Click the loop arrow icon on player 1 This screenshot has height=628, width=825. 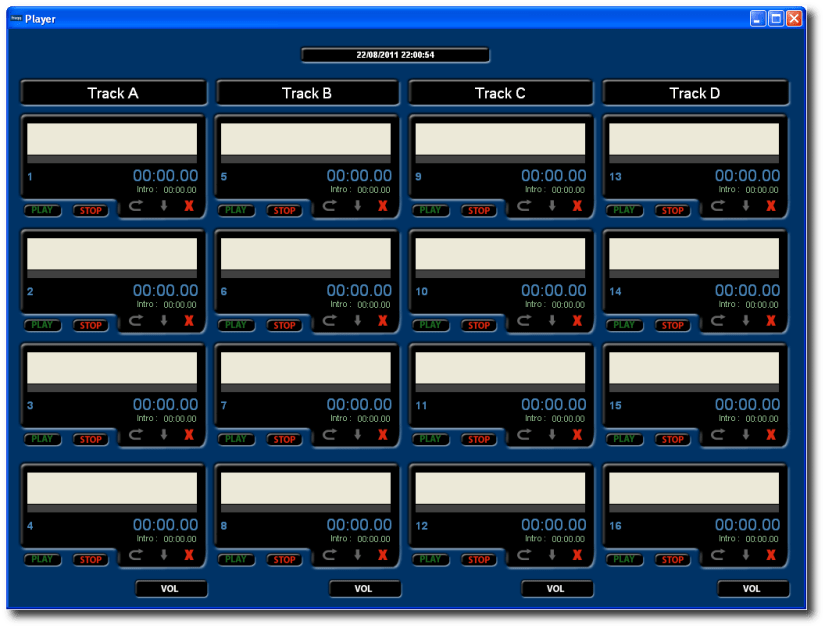click(136, 206)
